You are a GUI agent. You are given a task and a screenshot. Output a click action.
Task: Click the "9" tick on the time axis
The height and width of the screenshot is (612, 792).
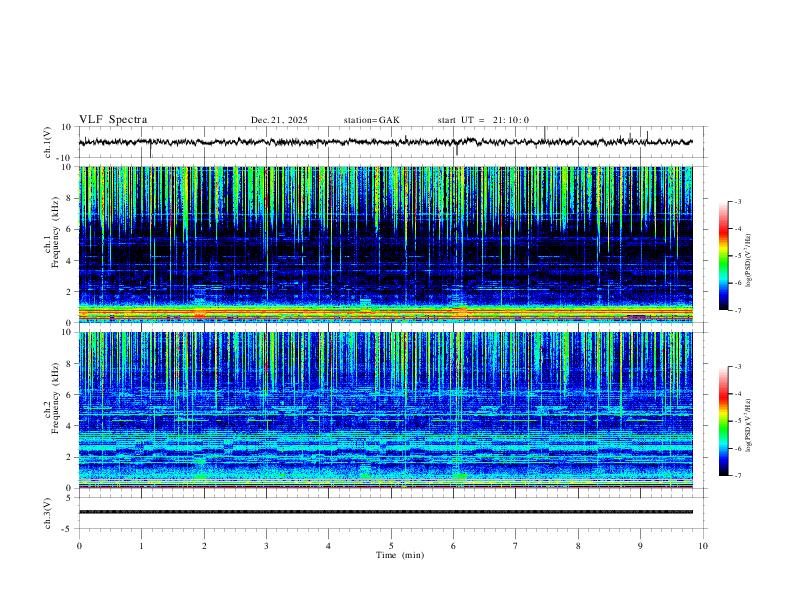coord(640,546)
